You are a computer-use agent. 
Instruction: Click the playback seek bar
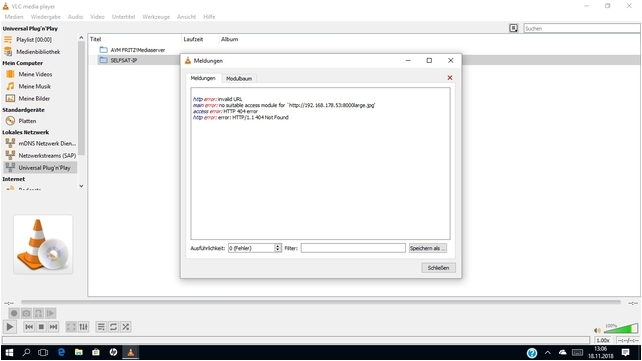pyautogui.click(x=321, y=302)
